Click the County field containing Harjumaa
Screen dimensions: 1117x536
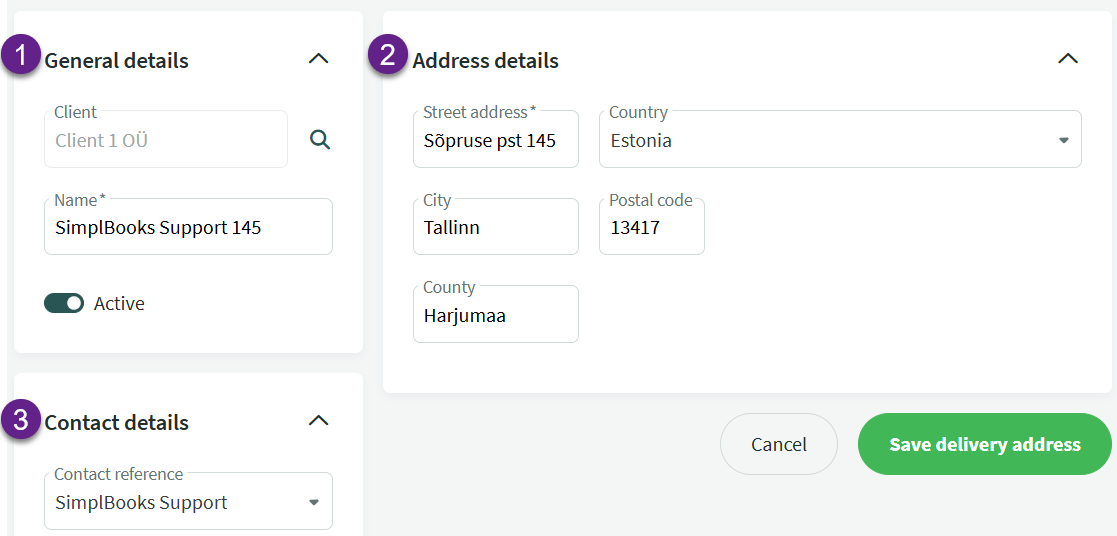coord(496,314)
